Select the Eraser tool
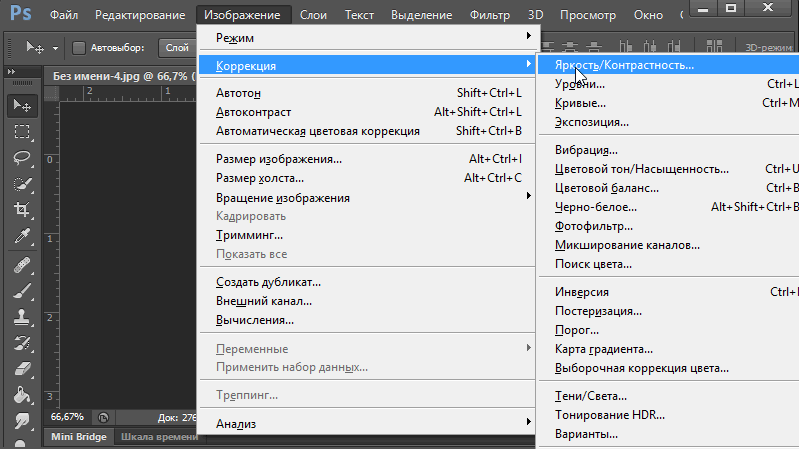799x449 pixels. pos(21,369)
